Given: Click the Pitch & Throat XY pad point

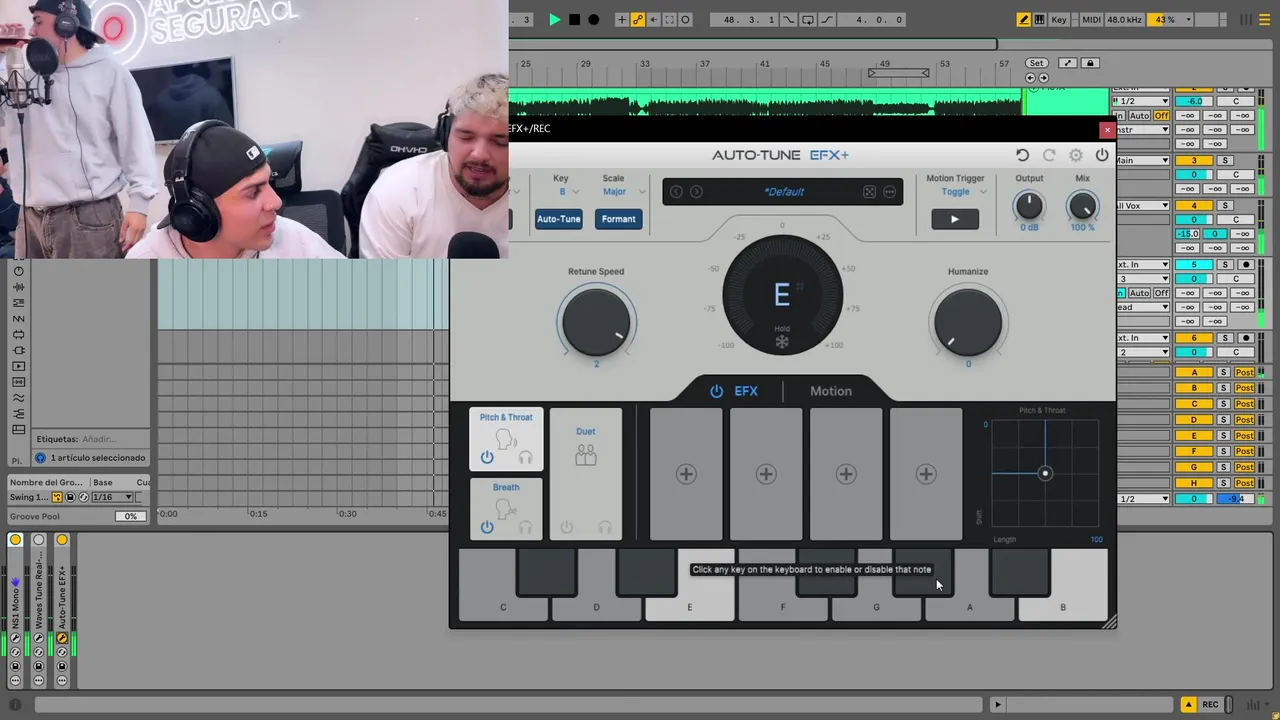Looking at the screenshot, I should 1045,473.
